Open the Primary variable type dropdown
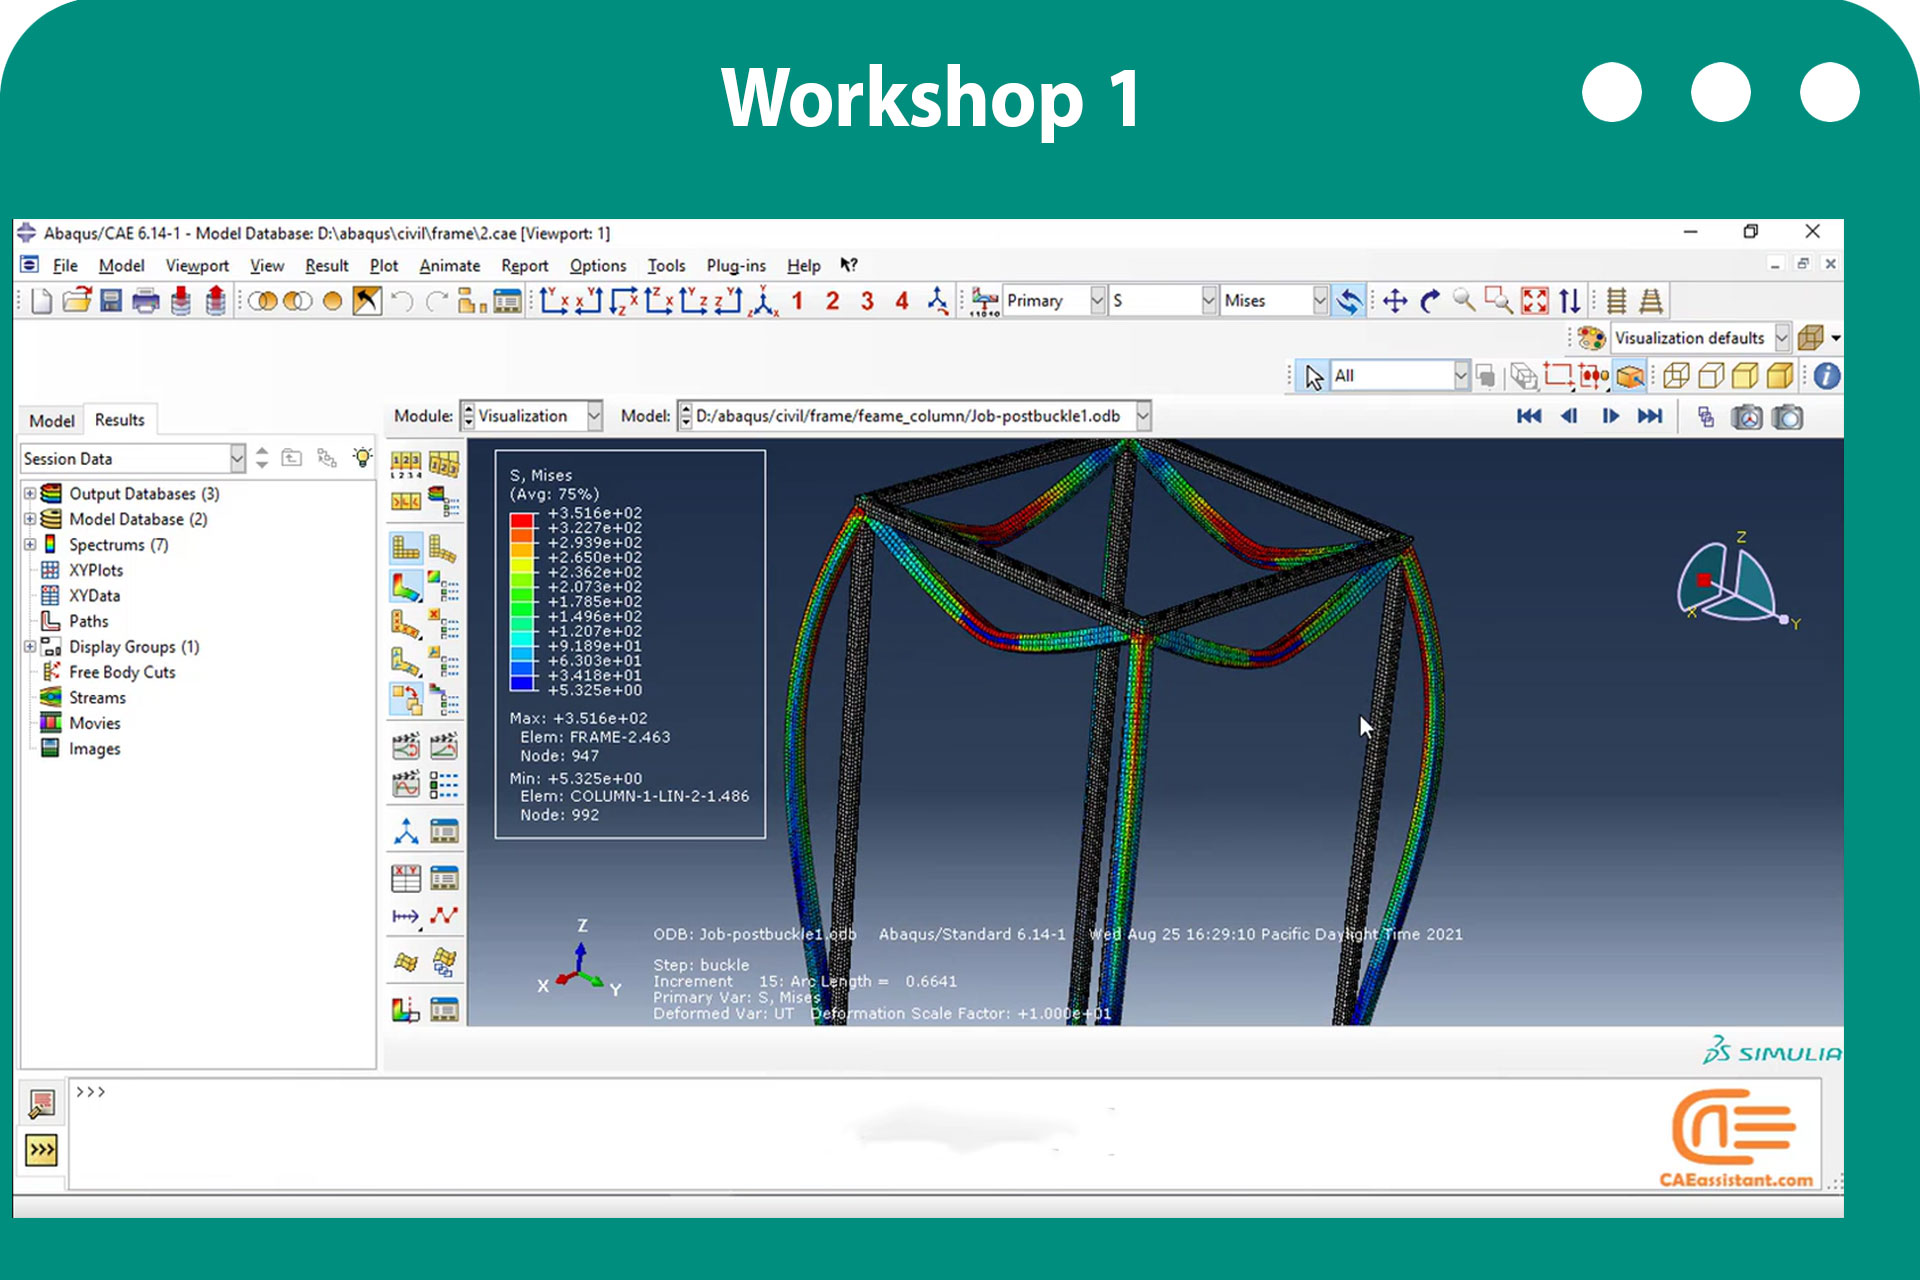 (1055, 301)
